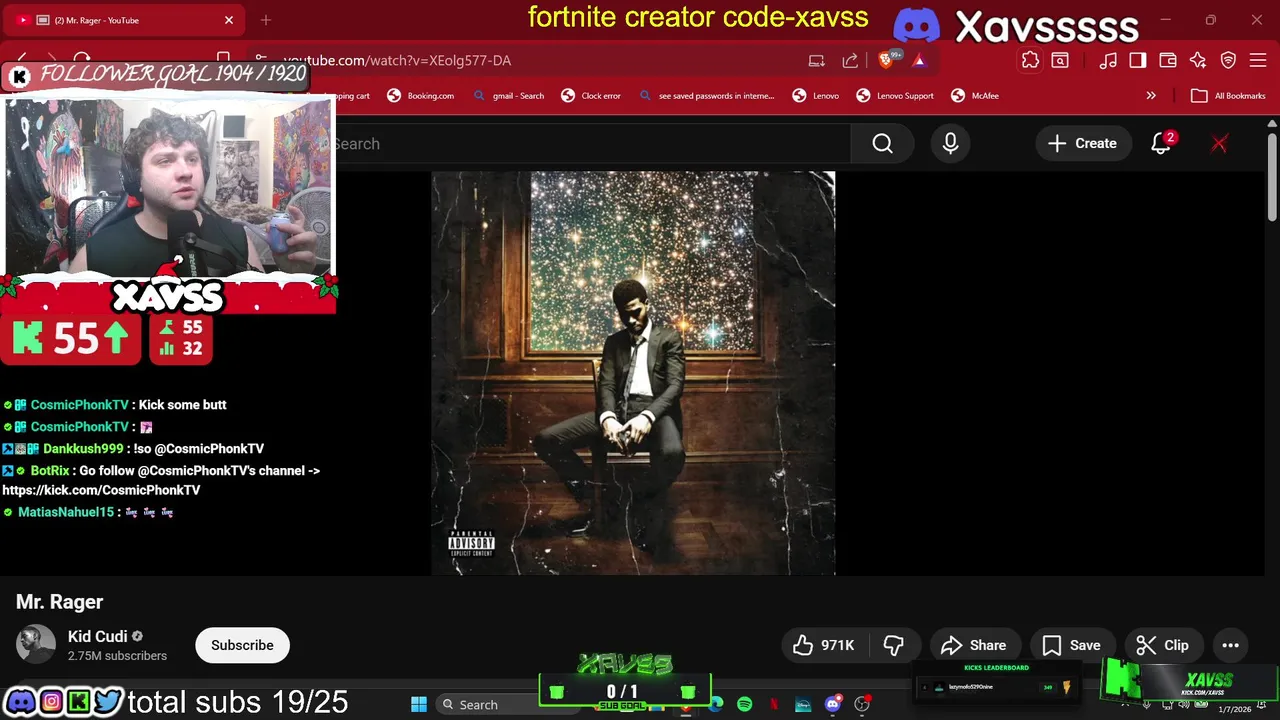
Task: Open the Brave Shields lion icon
Action: point(886,60)
